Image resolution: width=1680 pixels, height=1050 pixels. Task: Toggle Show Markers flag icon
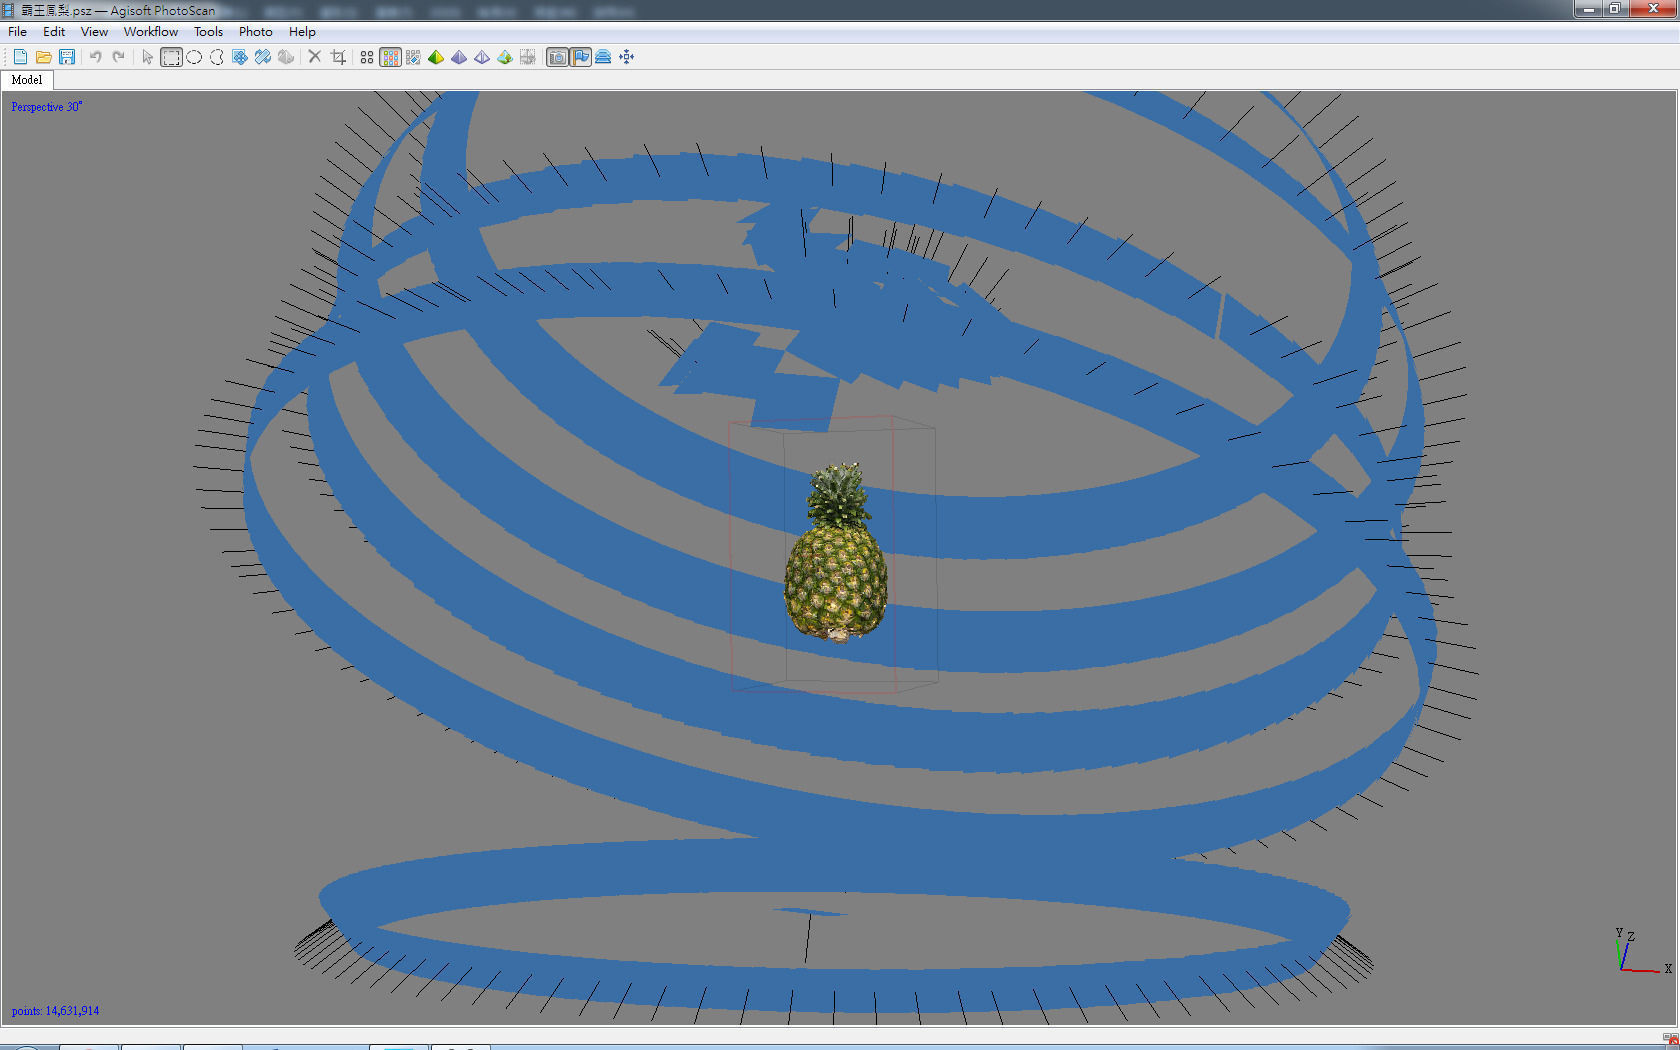[x=581, y=57]
